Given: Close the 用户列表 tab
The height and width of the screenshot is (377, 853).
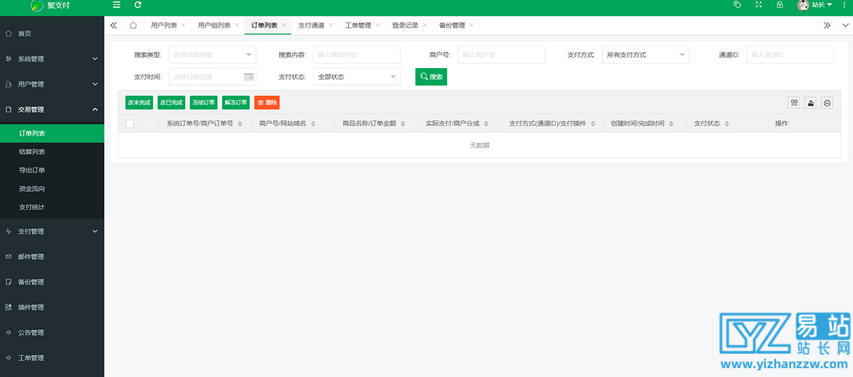Looking at the screenshot, I should point(183,25).
